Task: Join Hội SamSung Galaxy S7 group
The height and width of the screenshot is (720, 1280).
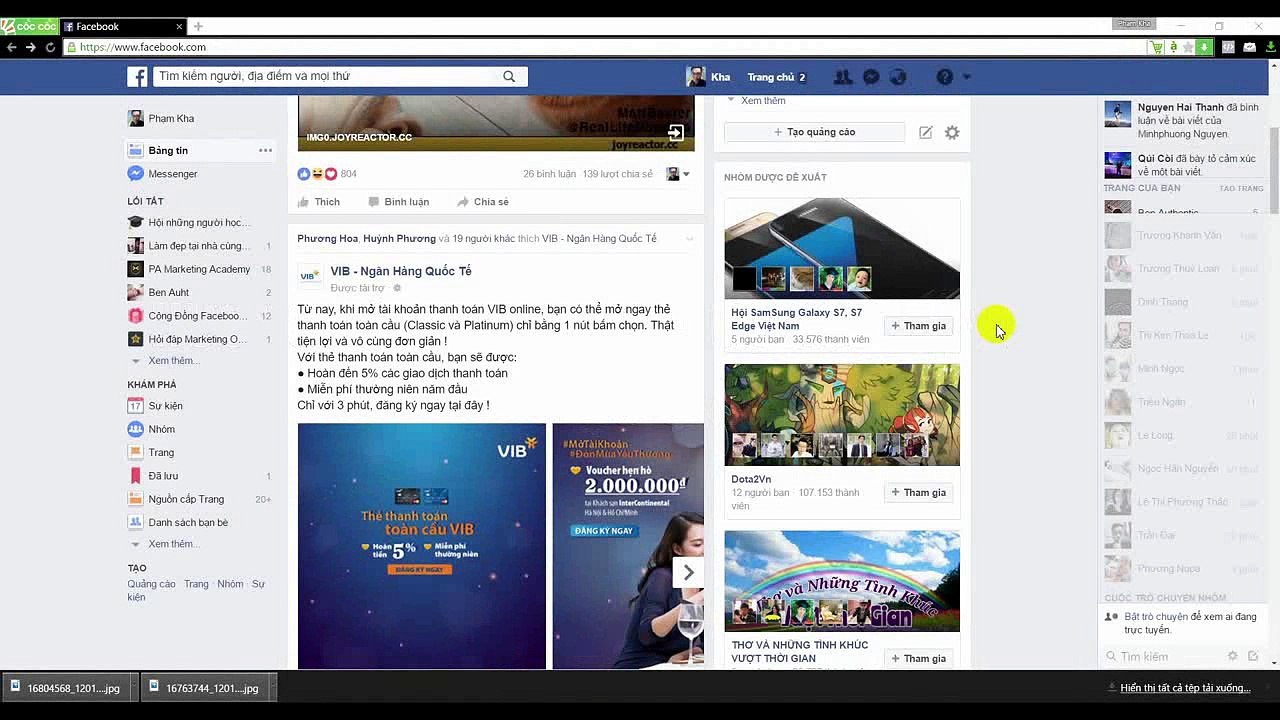Action: (x=919, y=326)
